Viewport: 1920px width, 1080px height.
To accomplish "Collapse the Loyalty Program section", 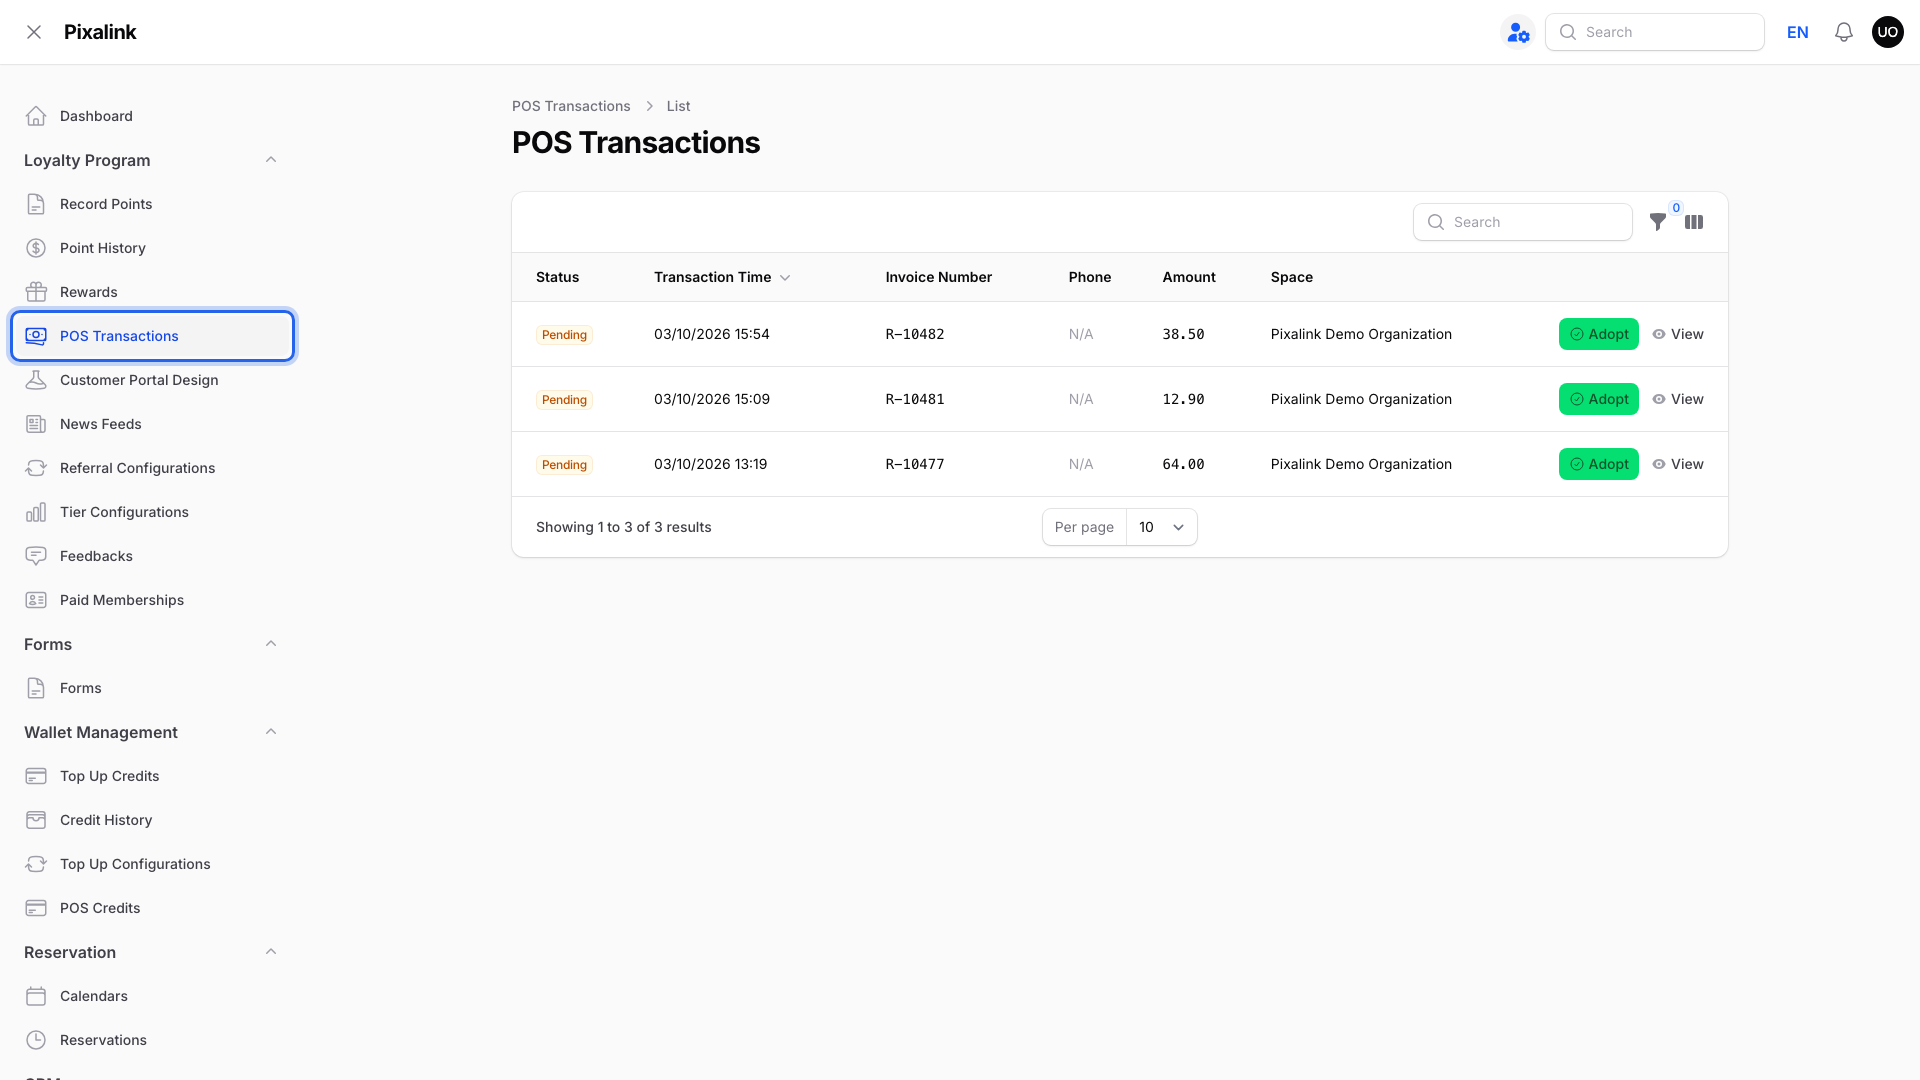I will pos(271,160).
